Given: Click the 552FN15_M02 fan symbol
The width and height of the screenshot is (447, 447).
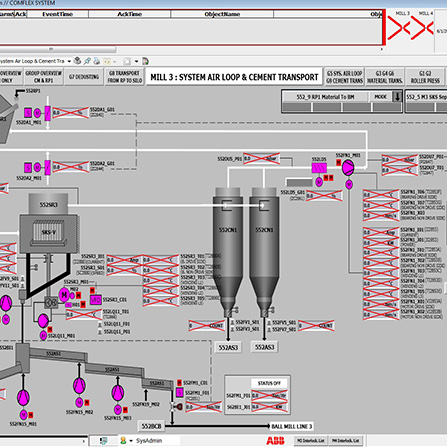Looking at the screenshot, I should coord(79,386).
